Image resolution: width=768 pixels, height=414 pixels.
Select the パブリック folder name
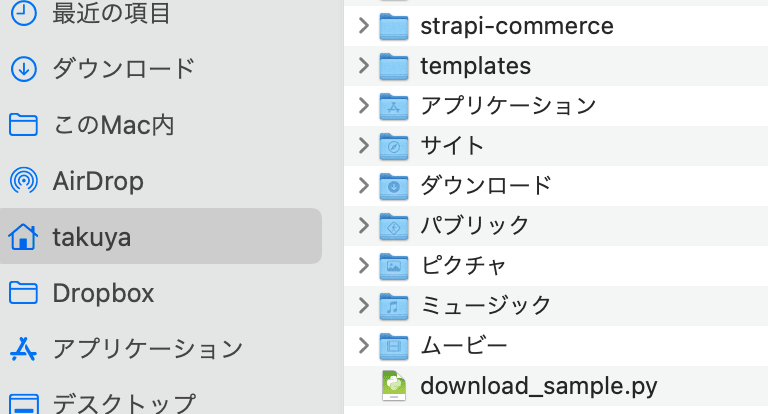pos(475,226)
